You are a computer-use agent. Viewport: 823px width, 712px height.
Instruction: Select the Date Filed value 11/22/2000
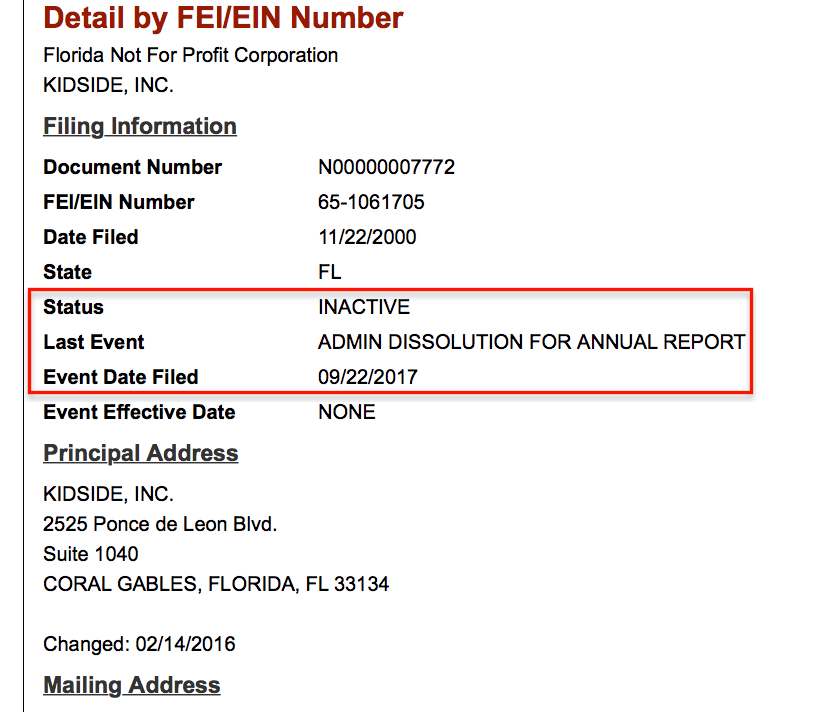tap(367, 237)
